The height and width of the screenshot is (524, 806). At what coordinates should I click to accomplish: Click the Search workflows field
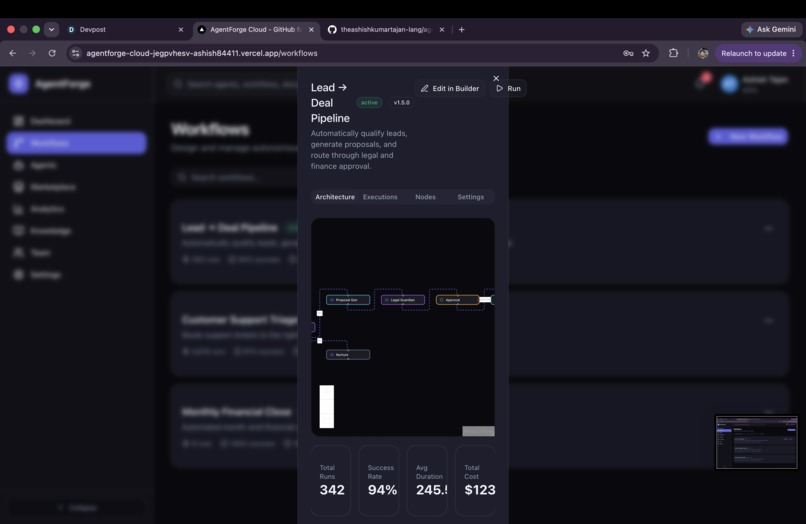(x=235, y=177)
